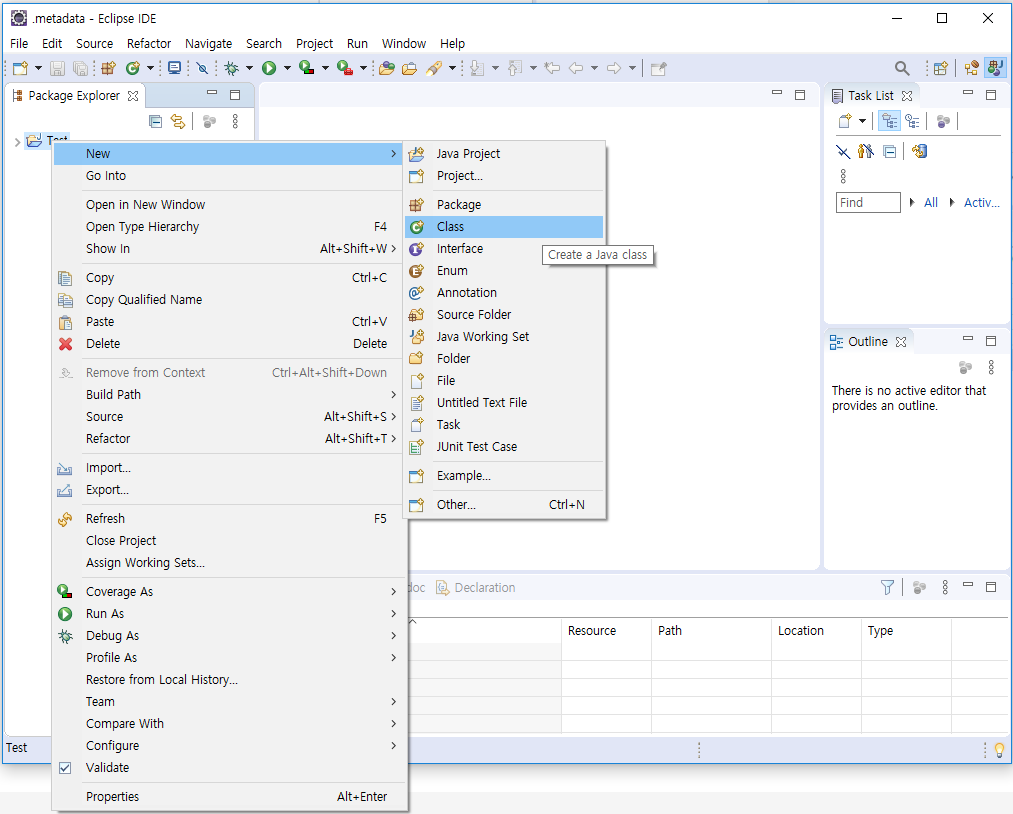The width and height of the screenshot is (1013, 814).
Task: Open the dropdown arrow next to Debug icon
Action: click(x=249, y=68)
